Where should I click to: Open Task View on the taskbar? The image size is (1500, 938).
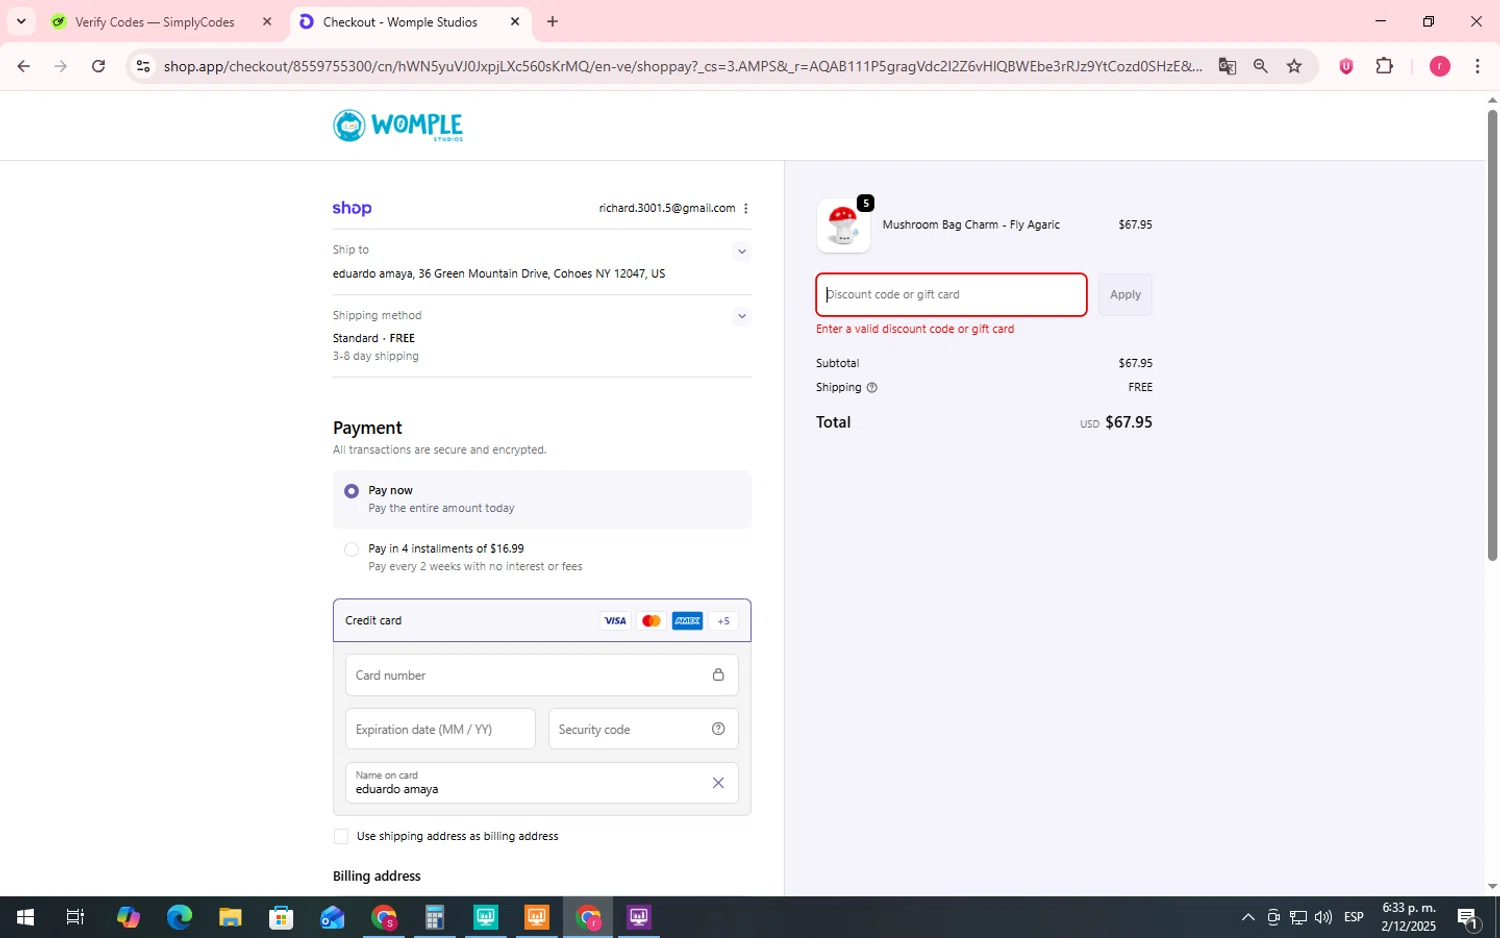[x=75, y=917]
